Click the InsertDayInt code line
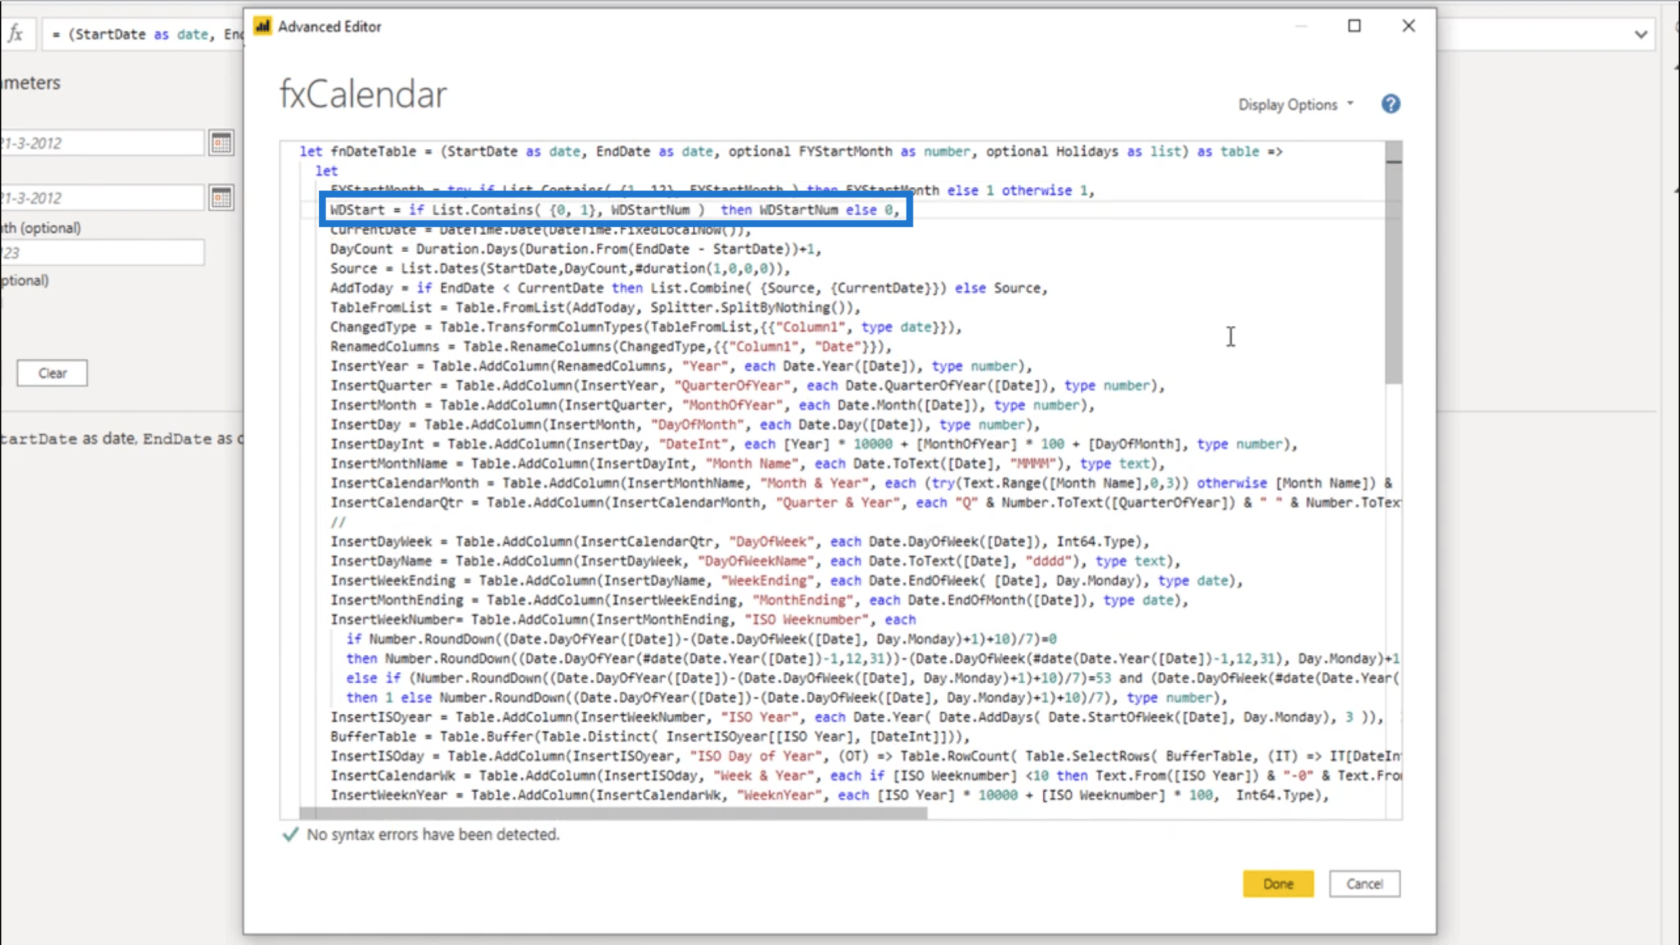Viewport: 1680px width, 945px height. (x=814, y=444)
